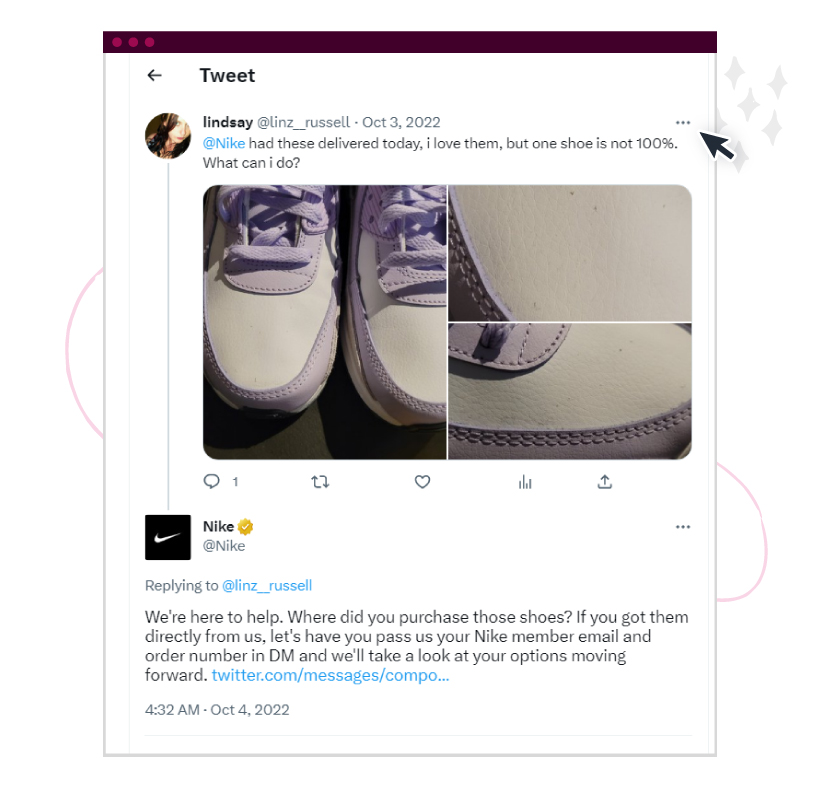
Task: Click the gold verified badge next to Nike
Action: point(245,526)
